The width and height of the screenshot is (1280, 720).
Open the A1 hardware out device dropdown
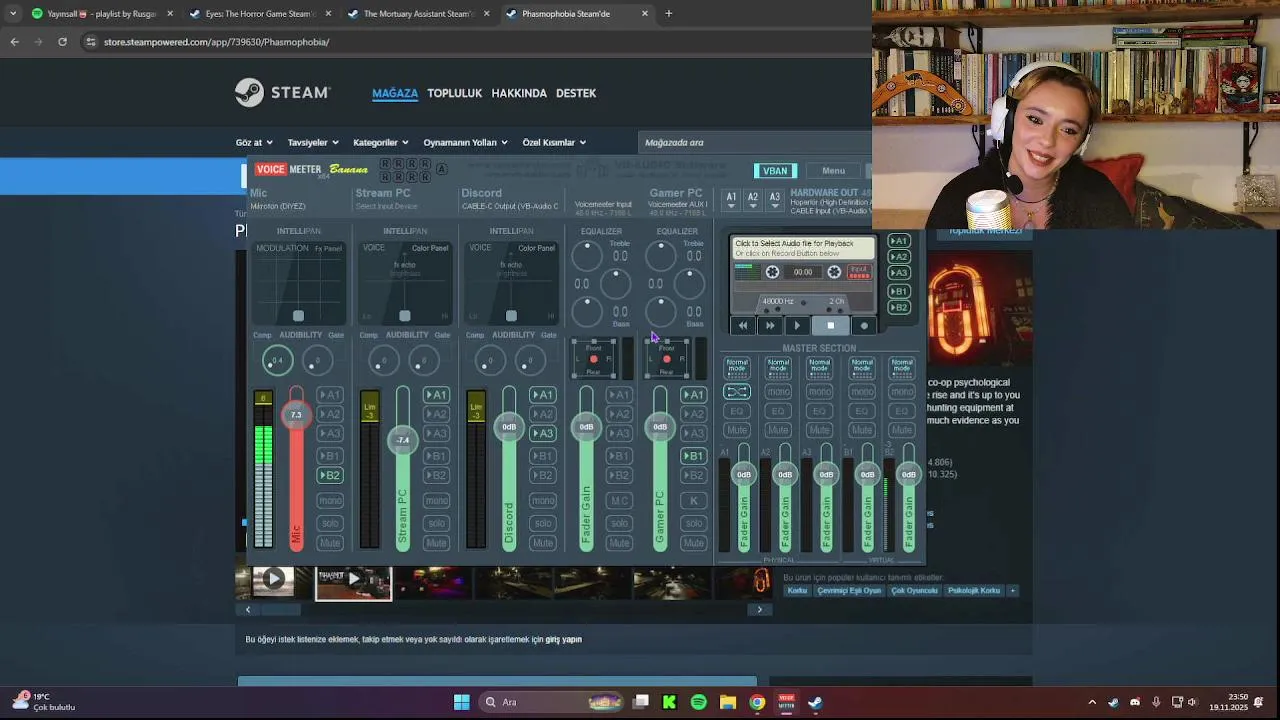[x=731, y=199]
